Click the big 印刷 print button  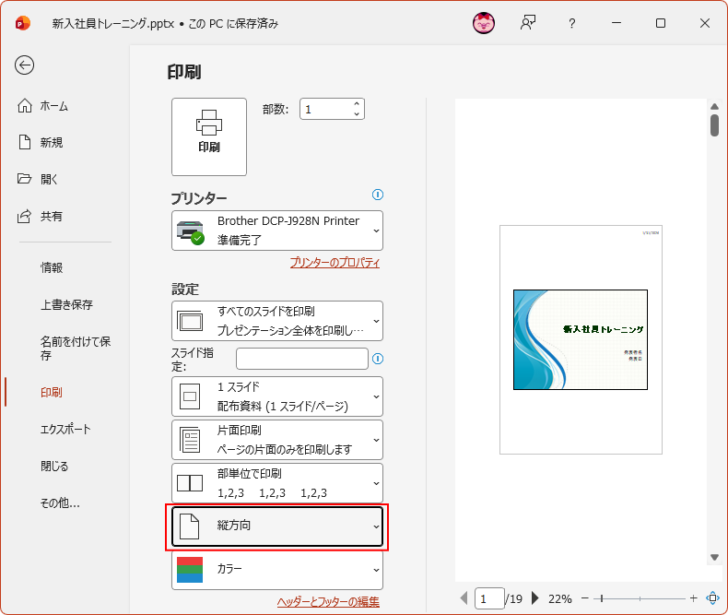point(209,136)
